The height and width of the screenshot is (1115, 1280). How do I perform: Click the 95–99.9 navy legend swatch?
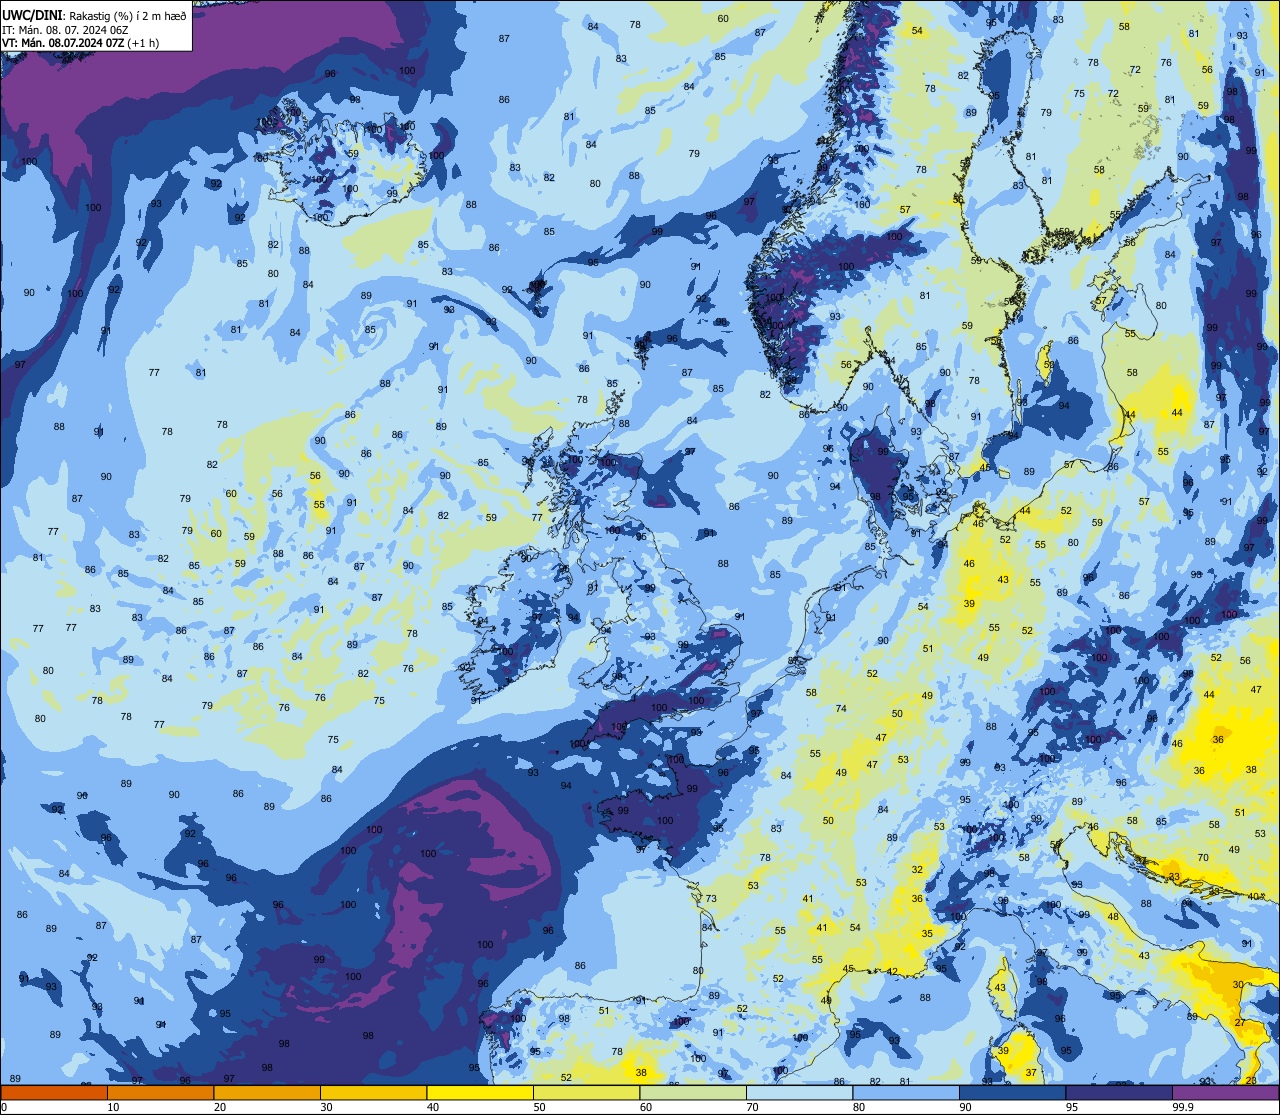click(x=1119, y=1092)
